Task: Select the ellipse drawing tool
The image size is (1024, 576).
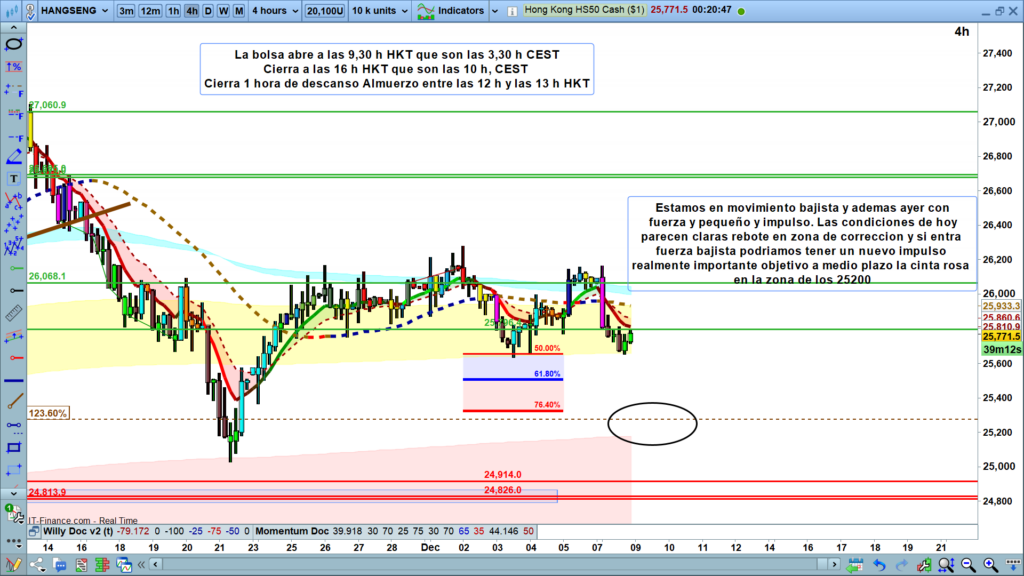Action: [x=14, y=47]
